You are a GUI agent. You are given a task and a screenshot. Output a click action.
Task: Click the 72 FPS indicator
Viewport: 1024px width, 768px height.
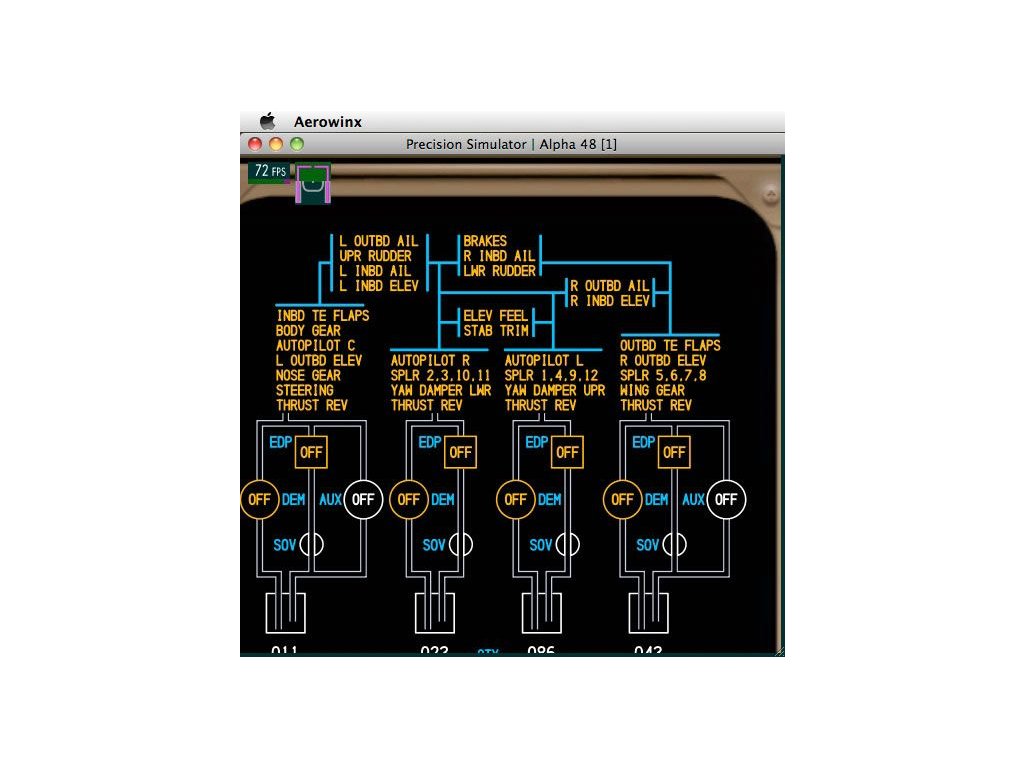(270, 171)
